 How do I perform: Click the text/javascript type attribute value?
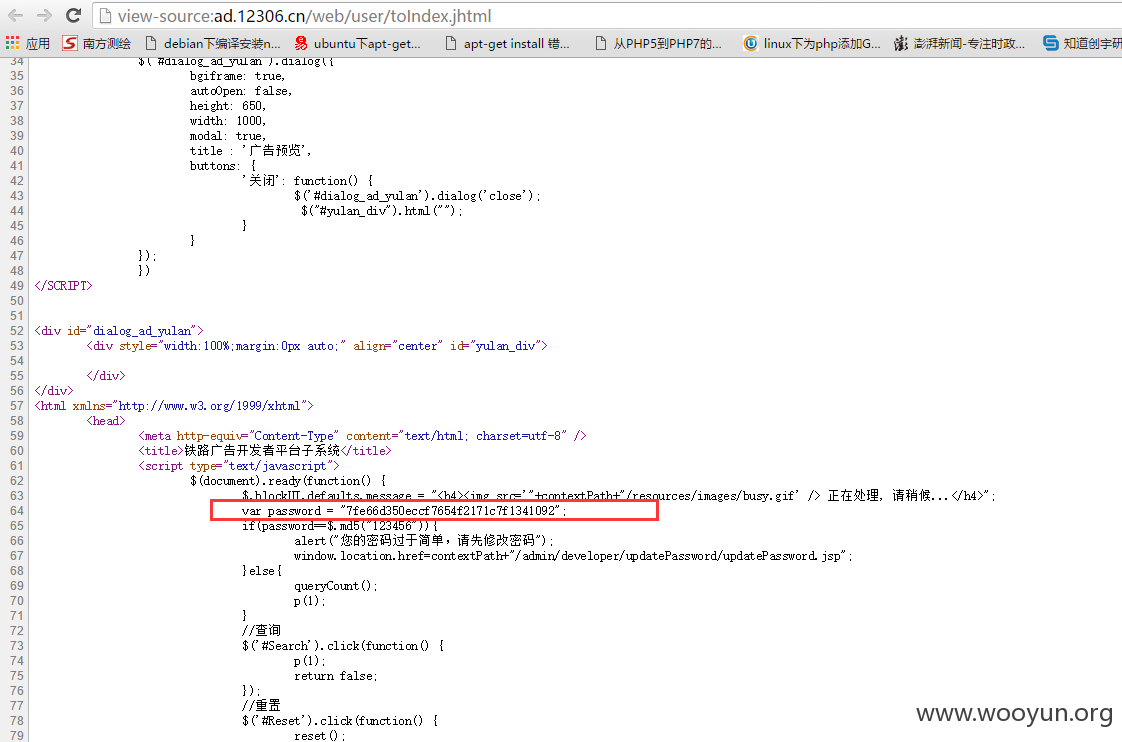[278, 466]
